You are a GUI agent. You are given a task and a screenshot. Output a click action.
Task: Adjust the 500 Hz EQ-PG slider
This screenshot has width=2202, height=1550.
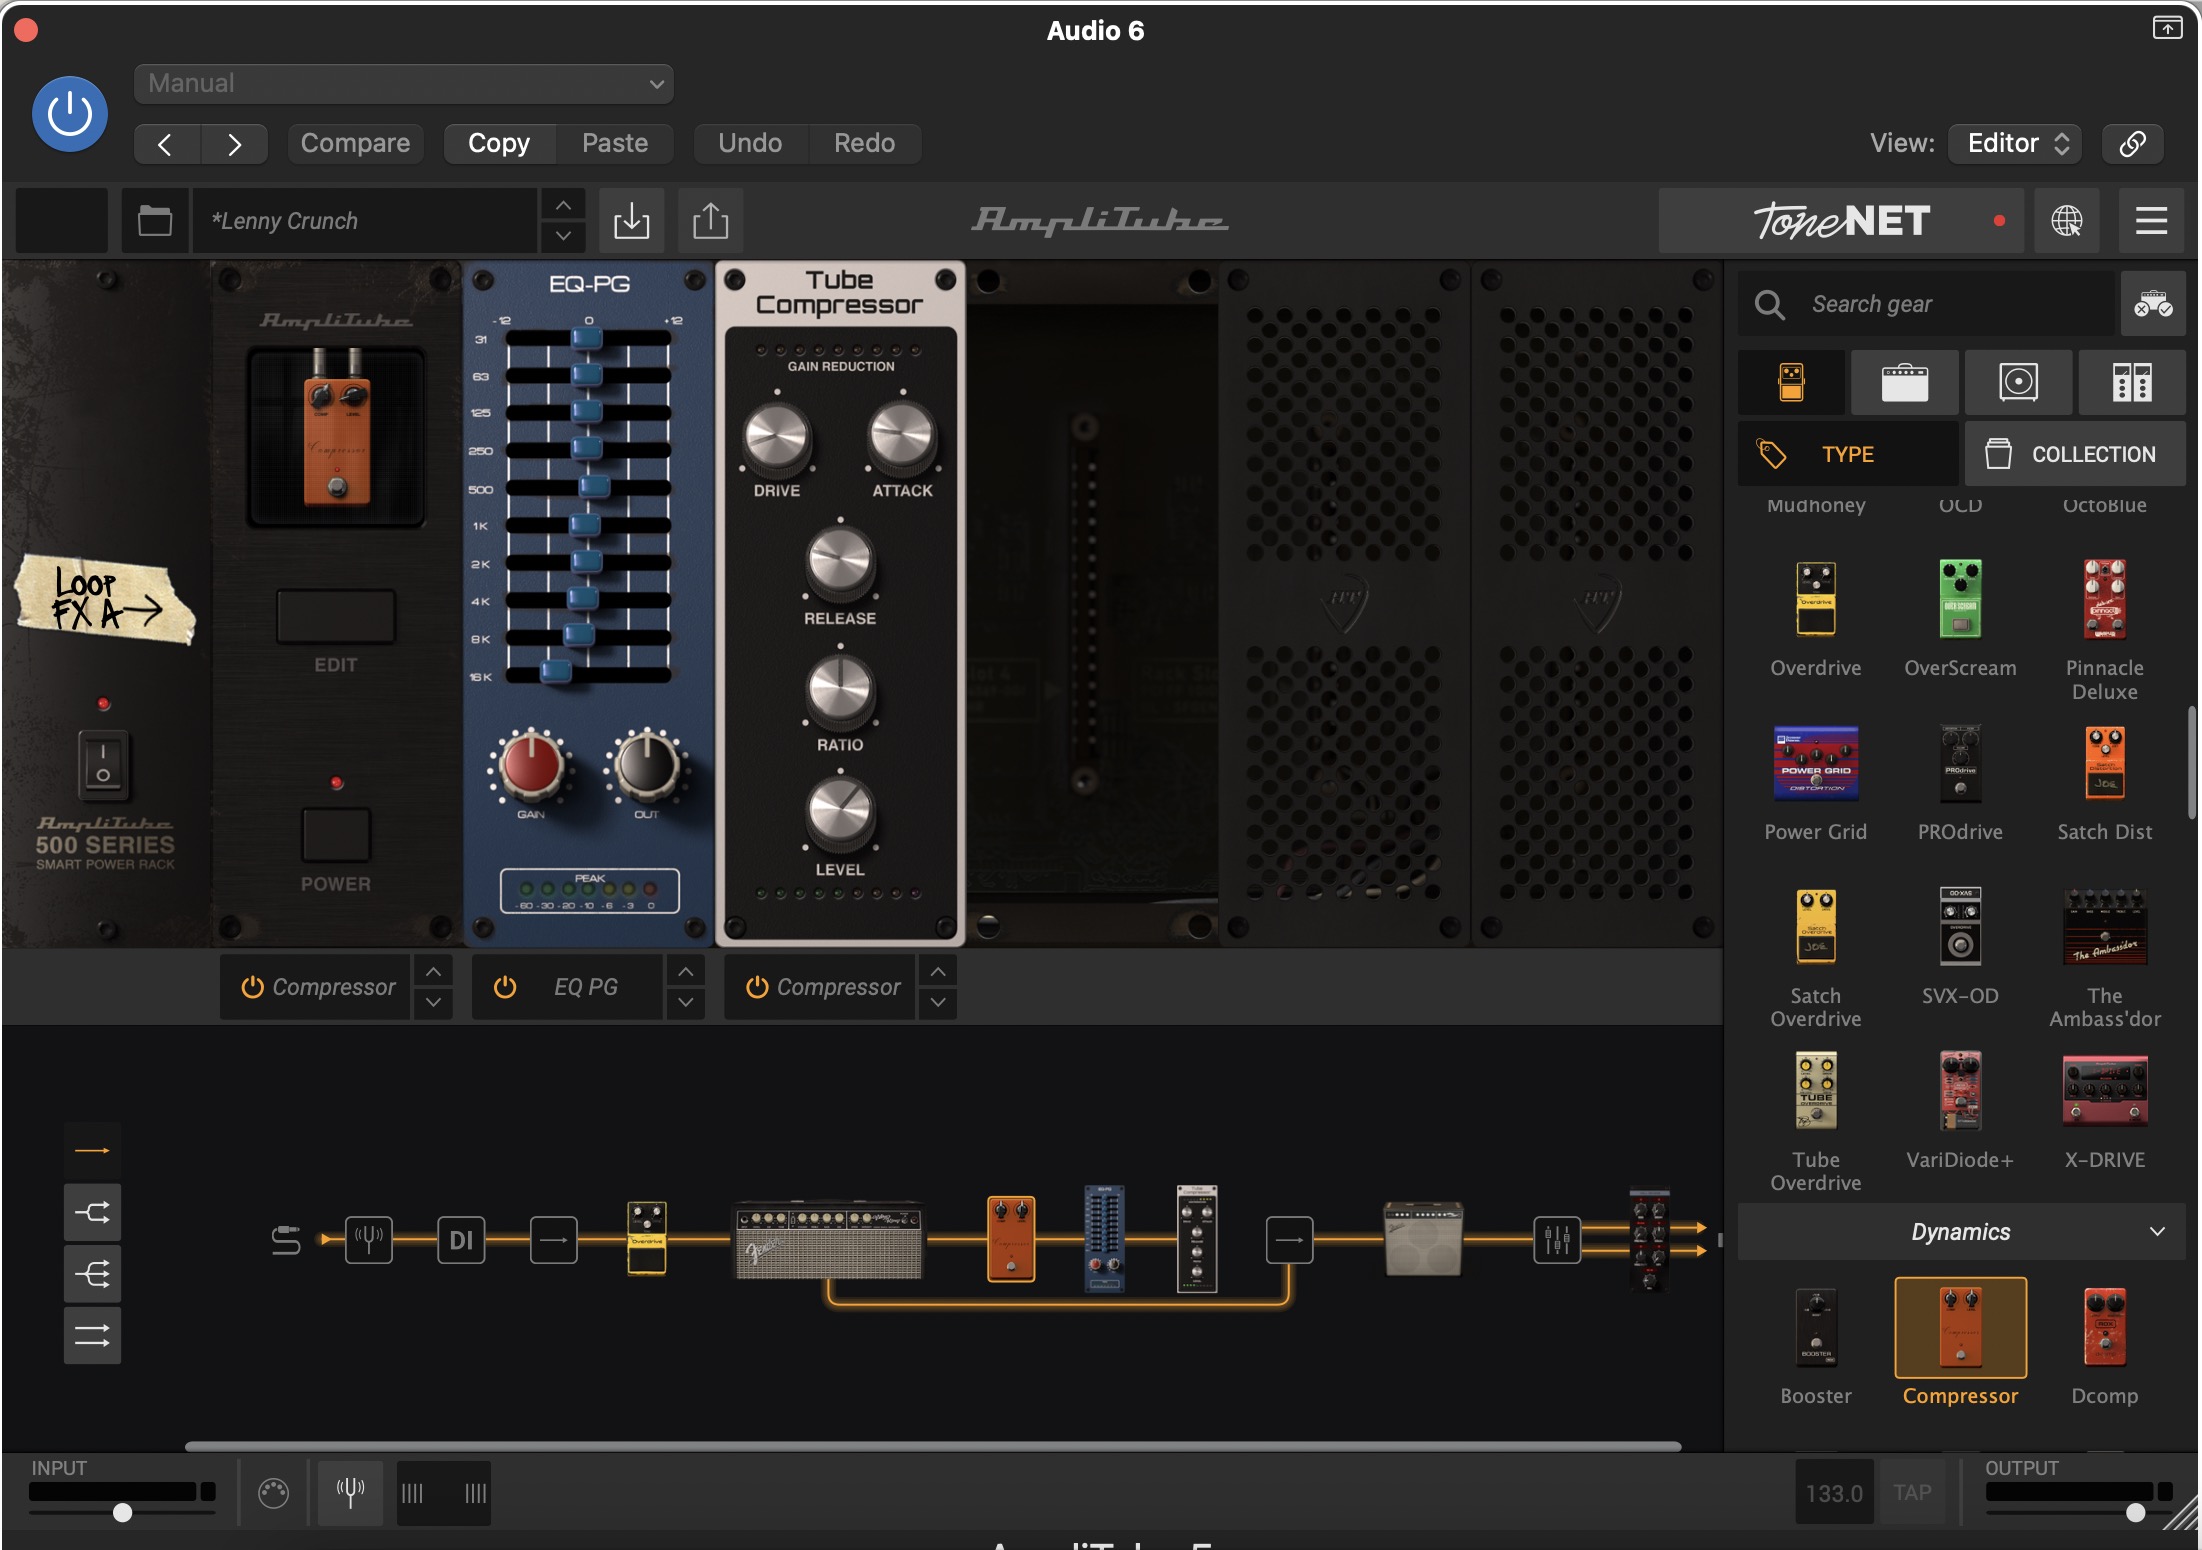[594, 488]
